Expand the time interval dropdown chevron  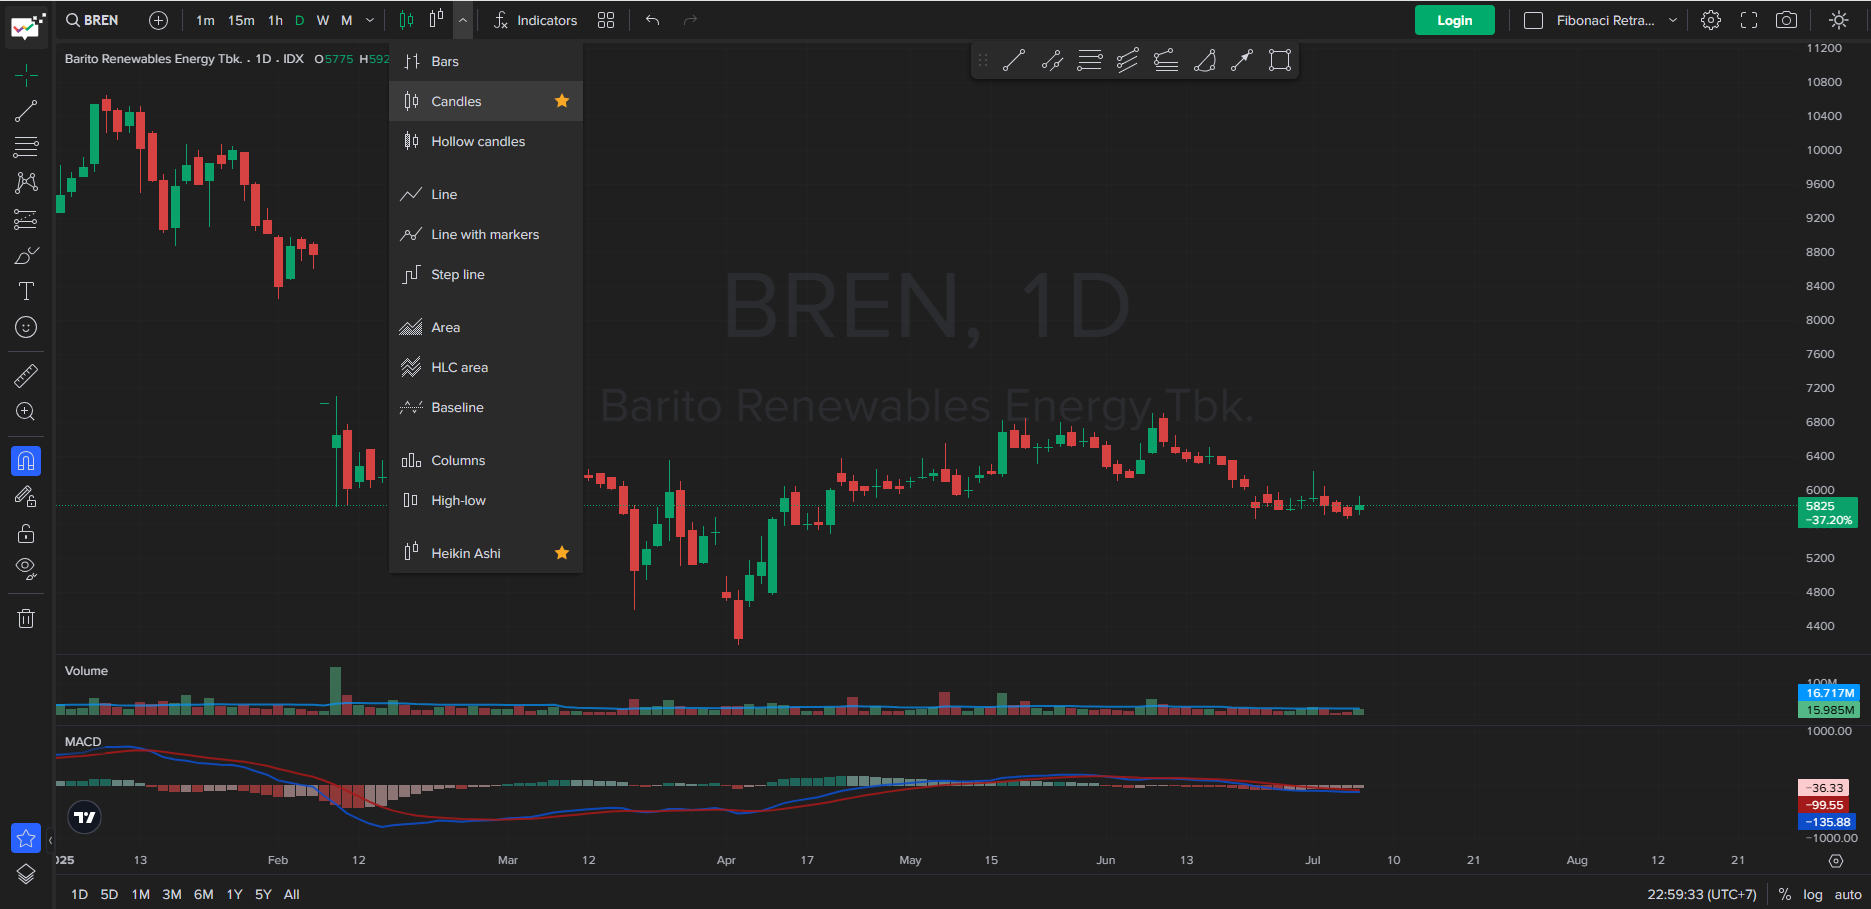(370, 20)
